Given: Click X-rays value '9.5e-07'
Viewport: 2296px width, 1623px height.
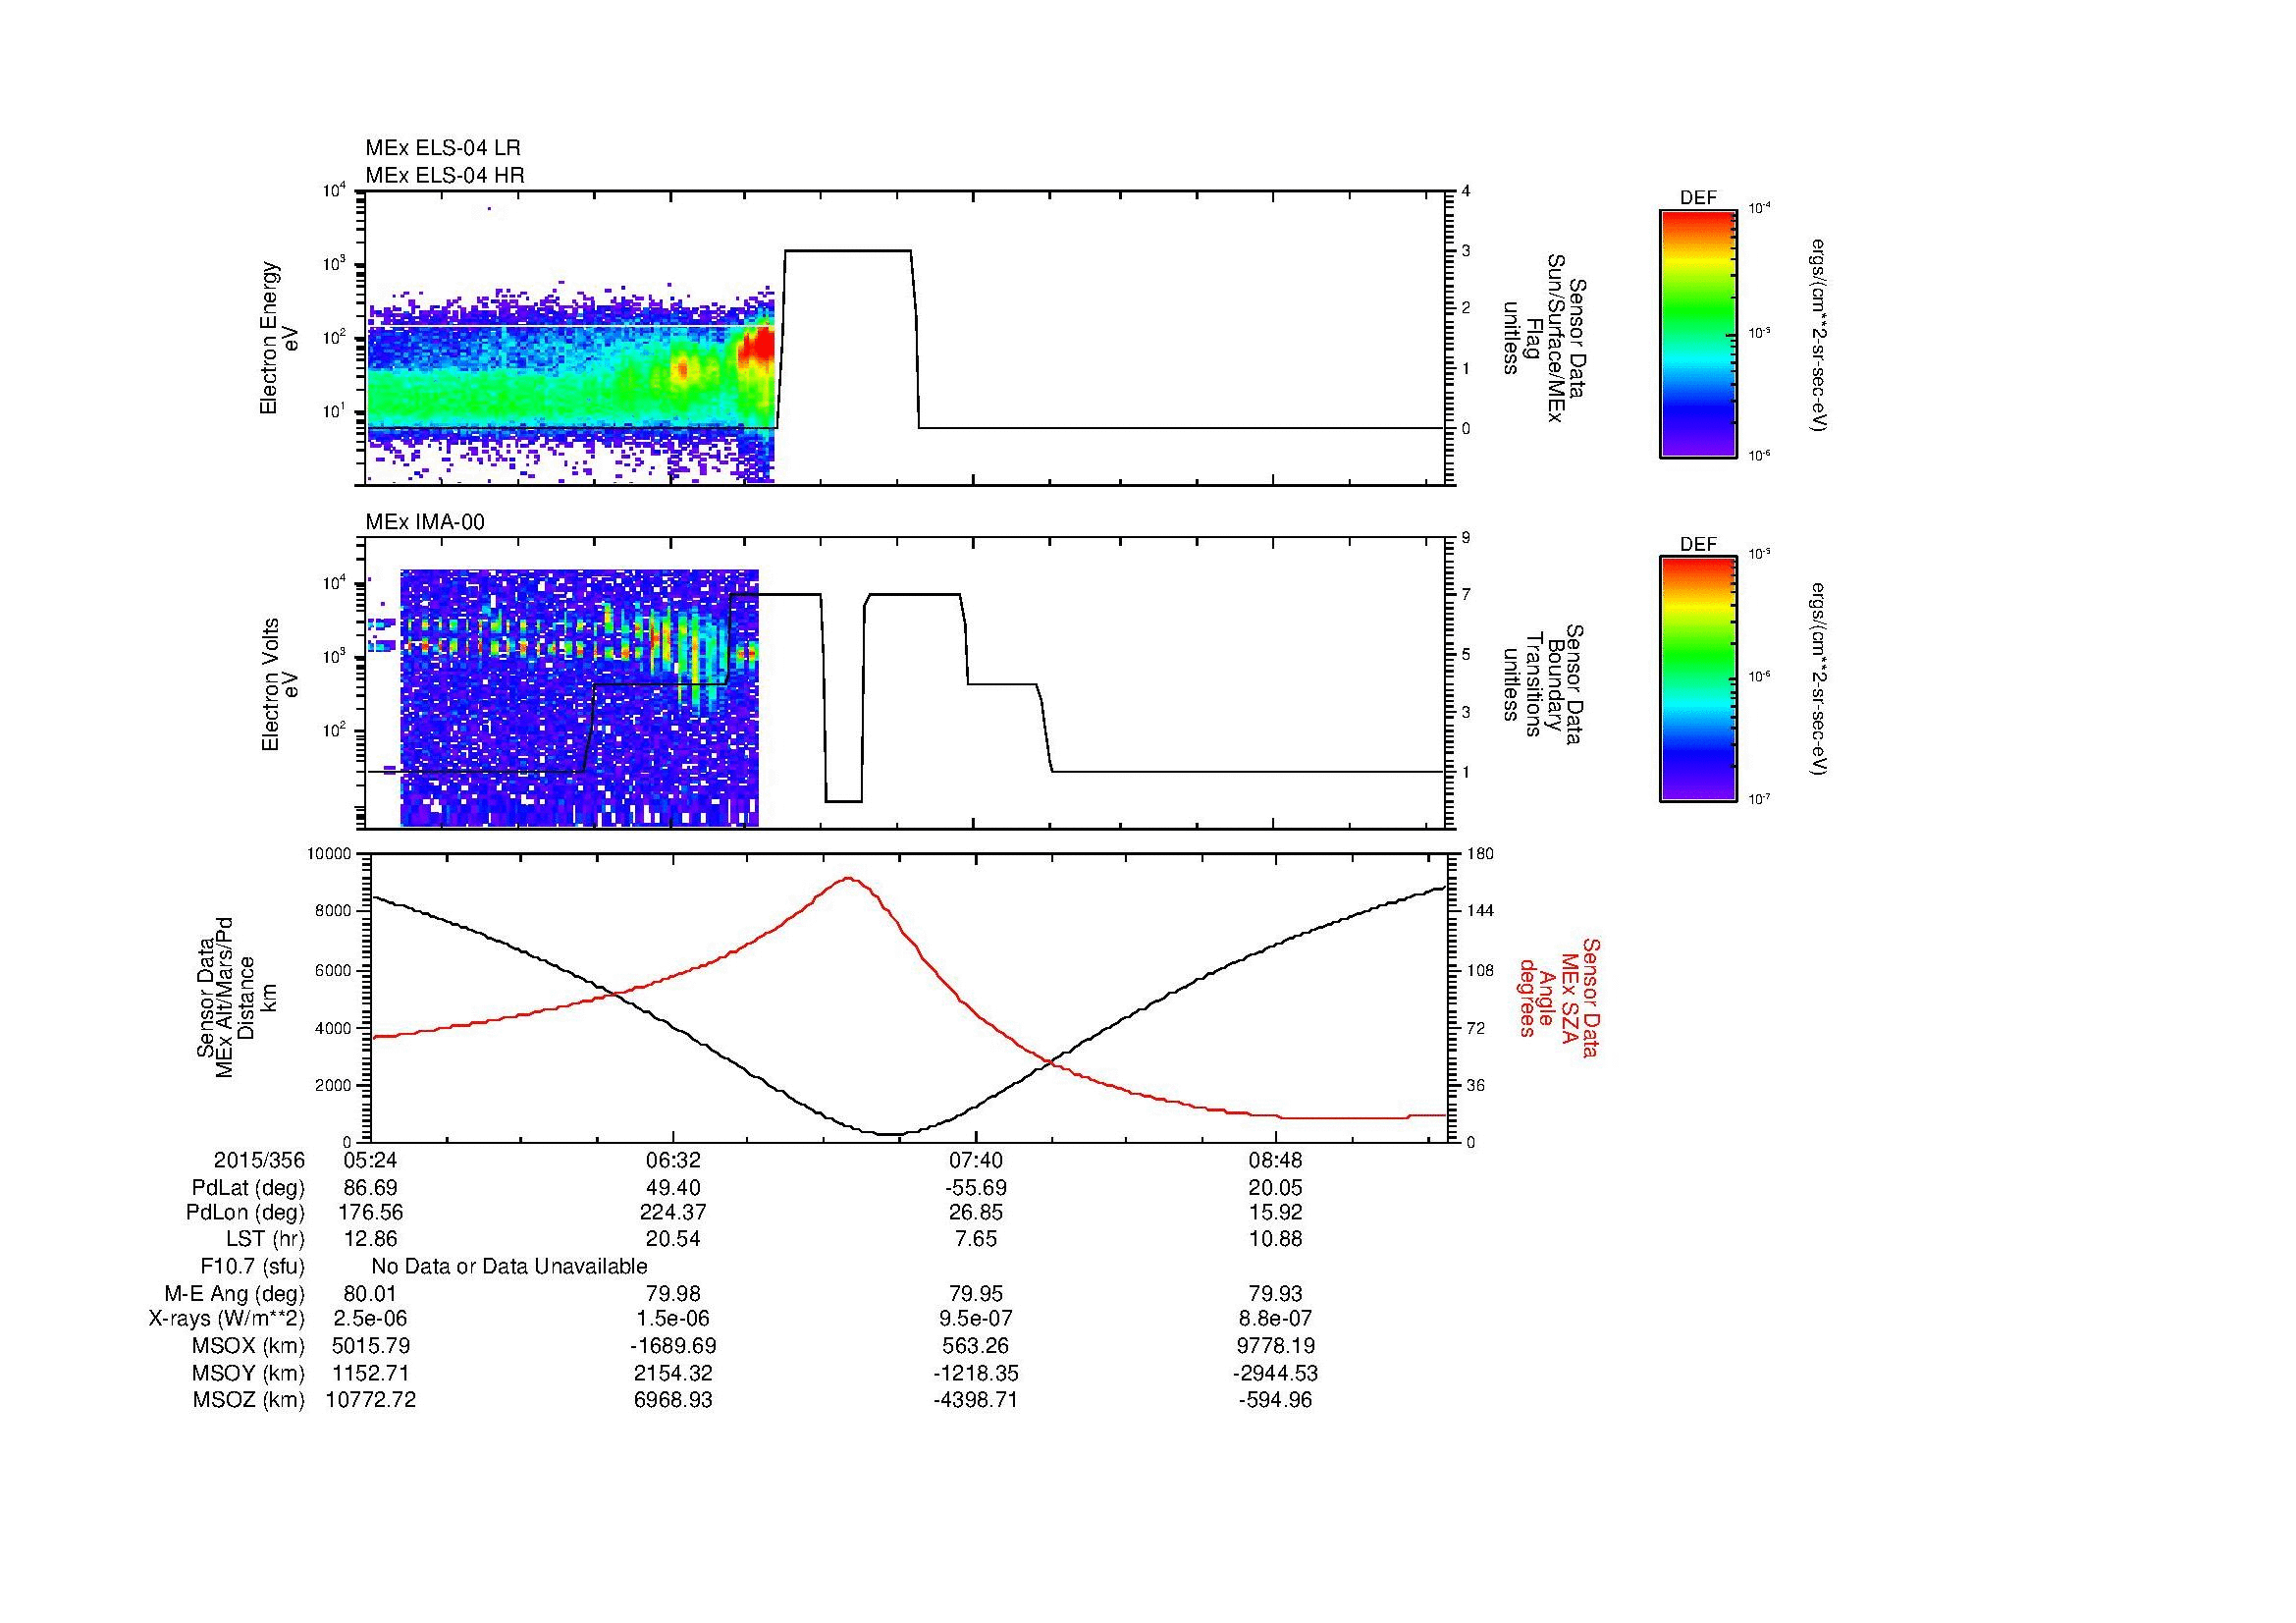Looking at the screenshot, I should pyautogui.click(x=975, y=1319).
